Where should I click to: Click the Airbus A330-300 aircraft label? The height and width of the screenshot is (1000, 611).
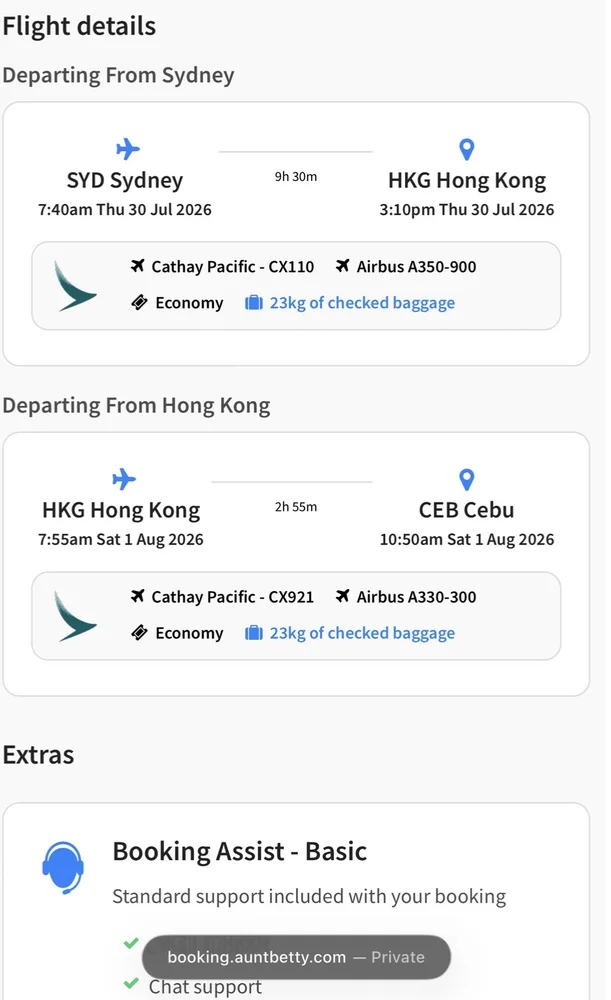pyautogui.click(x=416, y=597)
